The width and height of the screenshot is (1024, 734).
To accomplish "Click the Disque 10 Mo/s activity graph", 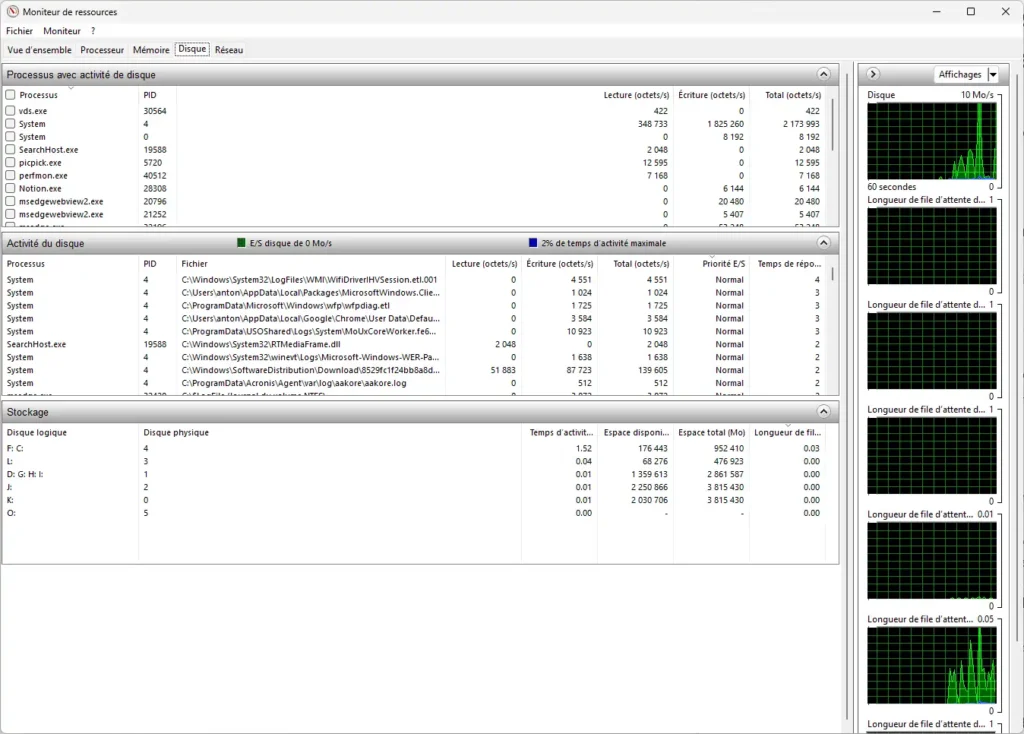I will coord(931,140).
